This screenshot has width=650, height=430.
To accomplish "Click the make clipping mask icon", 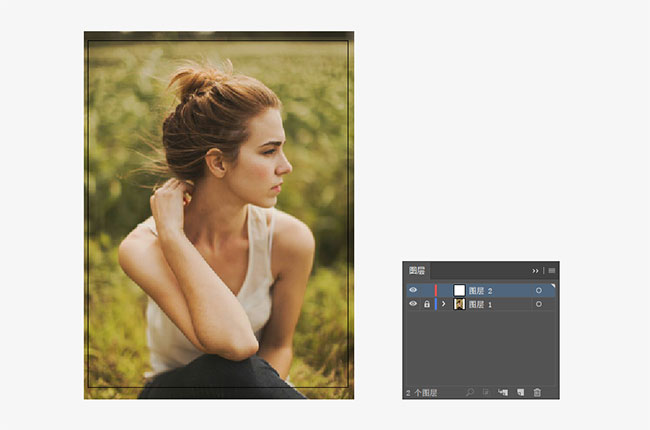I will pyautogui.click(x=486, y=392).
